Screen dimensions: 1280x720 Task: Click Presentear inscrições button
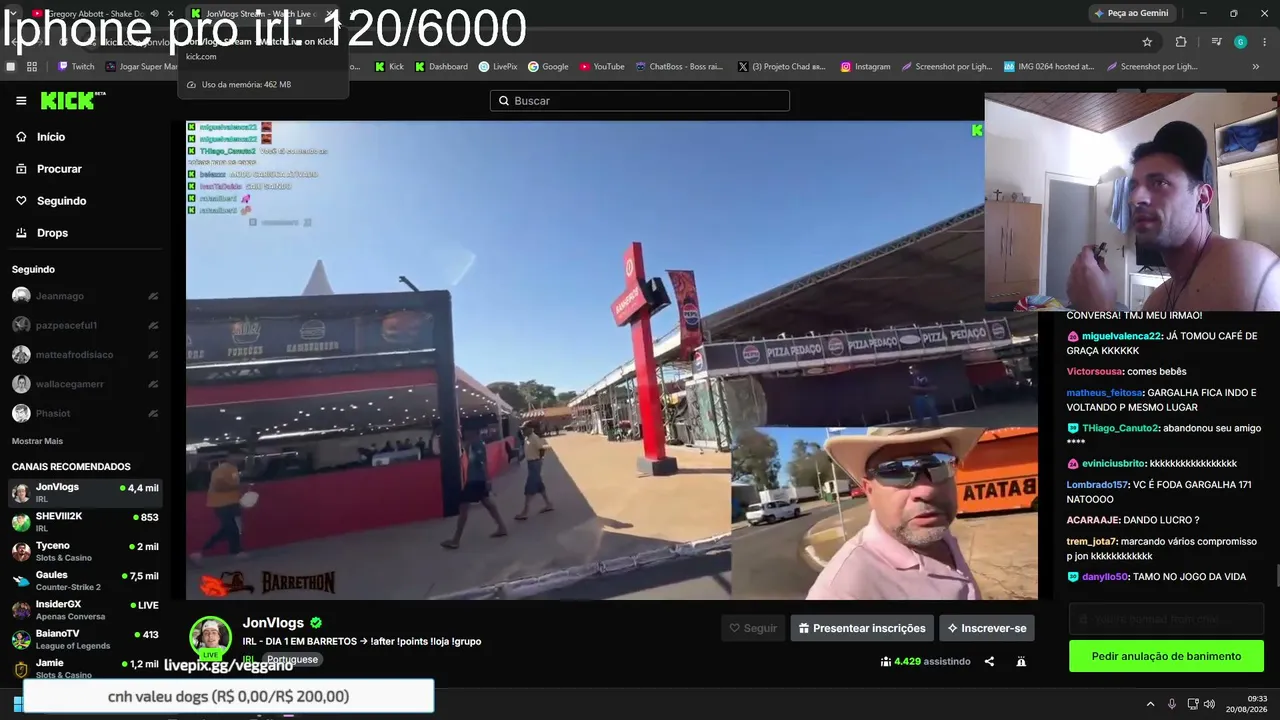862,628
